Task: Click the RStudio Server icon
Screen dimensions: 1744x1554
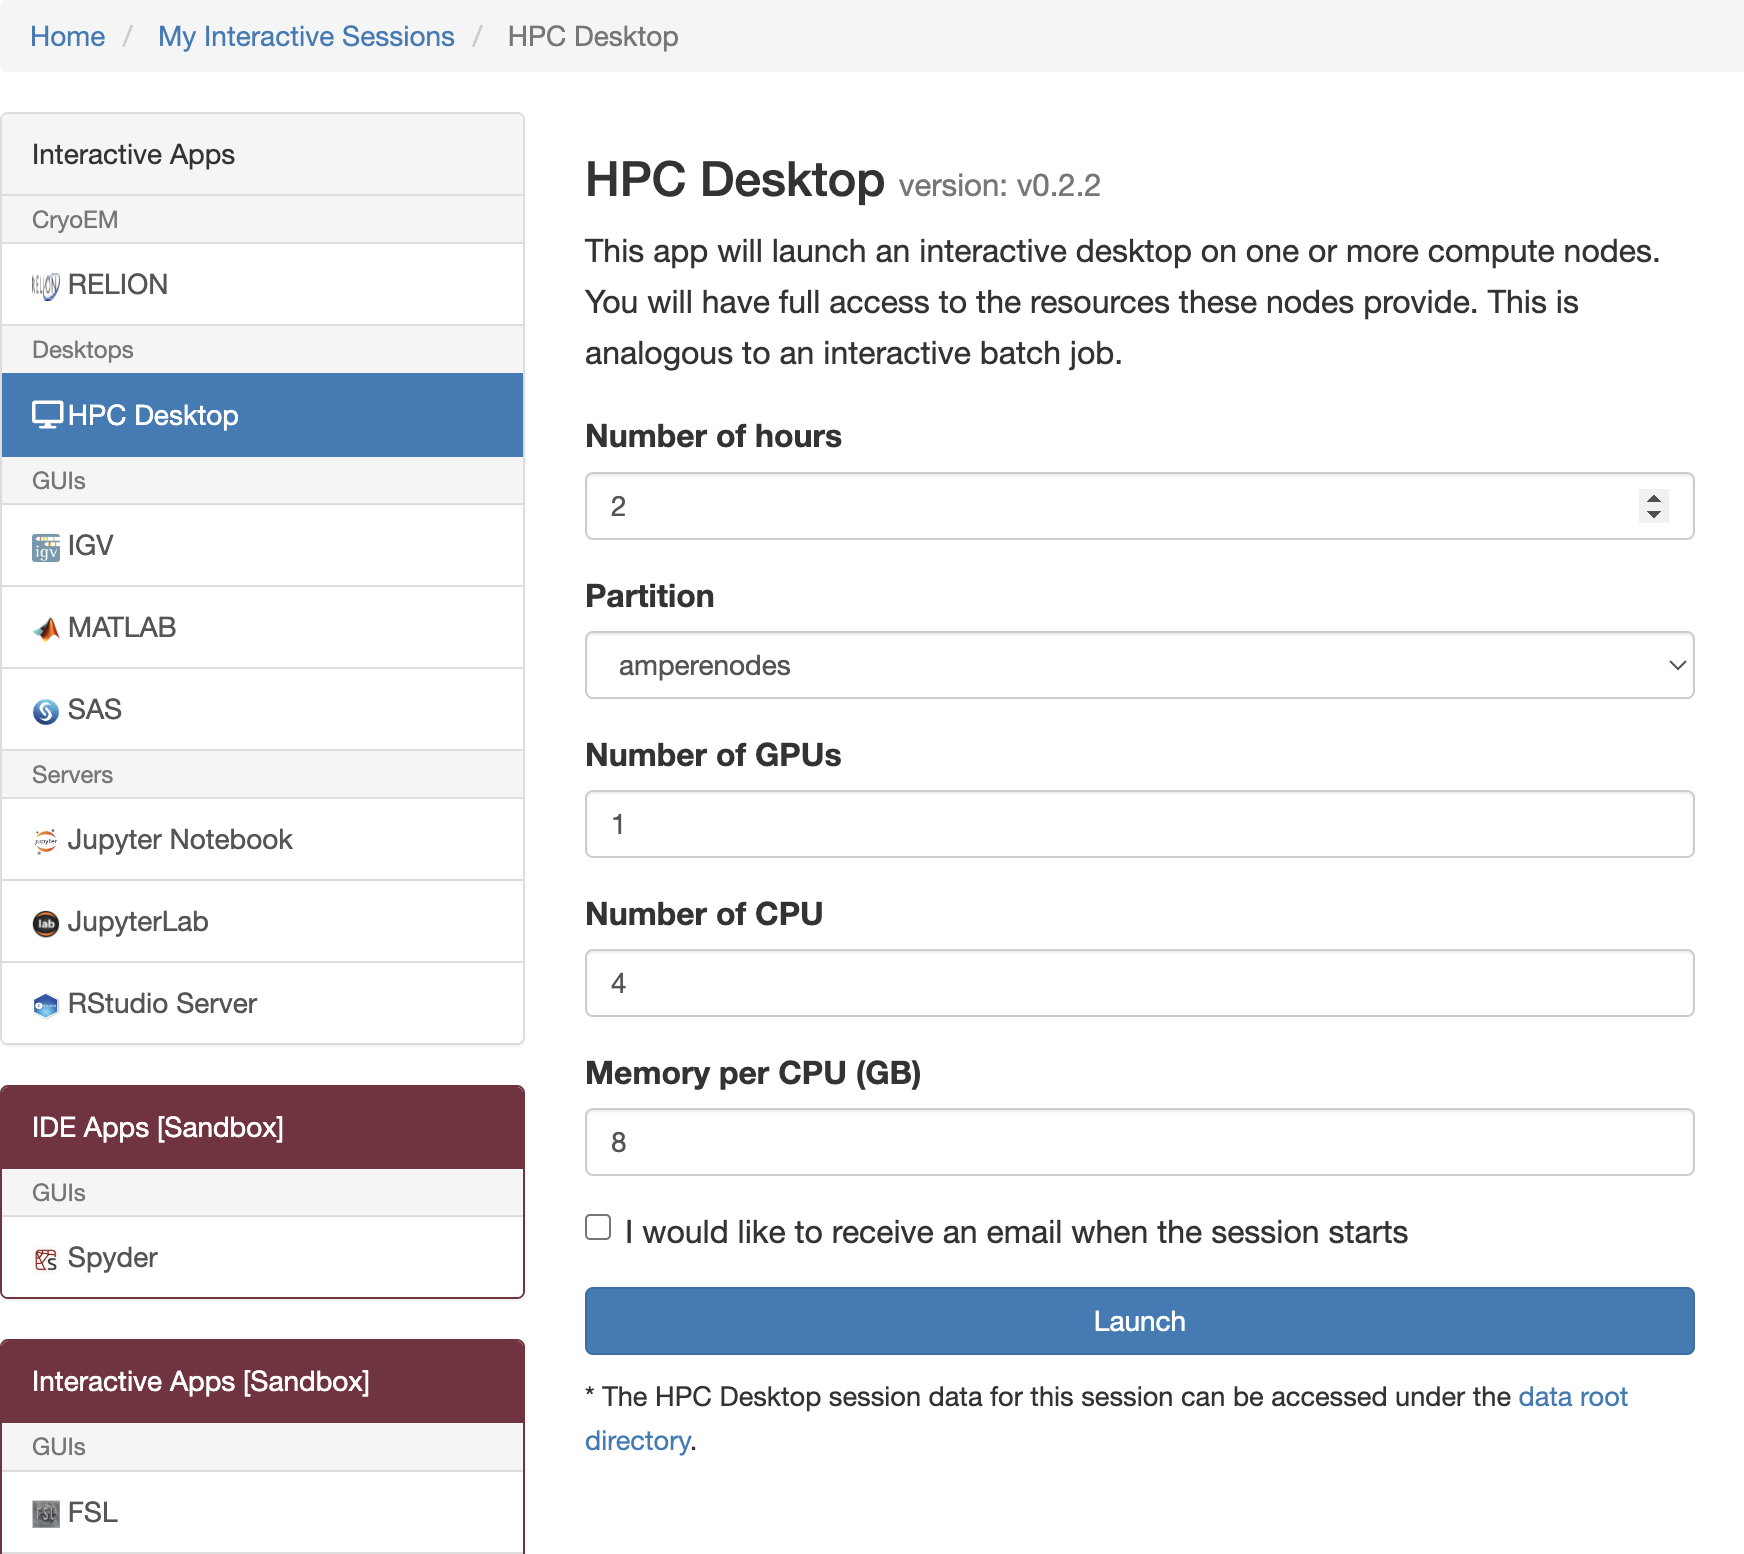Action: click(x=46, y=1005)
